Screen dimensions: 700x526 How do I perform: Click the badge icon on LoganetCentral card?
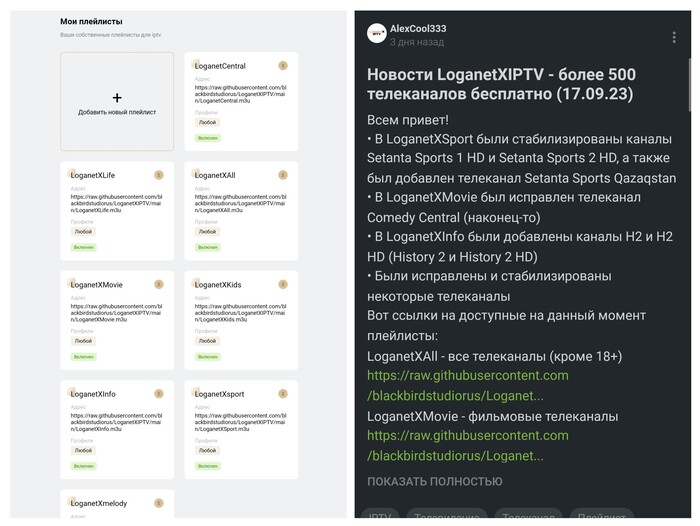click(282, 64)
